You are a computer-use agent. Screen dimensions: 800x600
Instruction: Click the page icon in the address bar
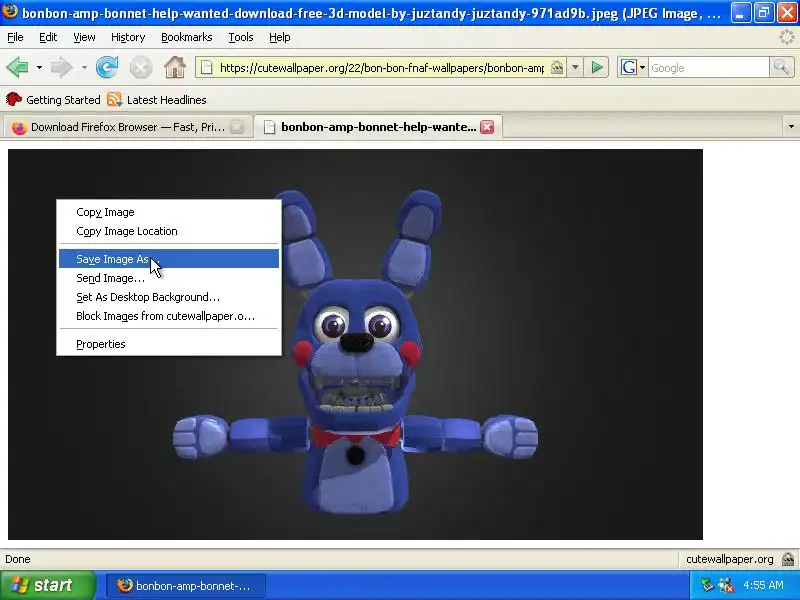click(x=207, y=67)
